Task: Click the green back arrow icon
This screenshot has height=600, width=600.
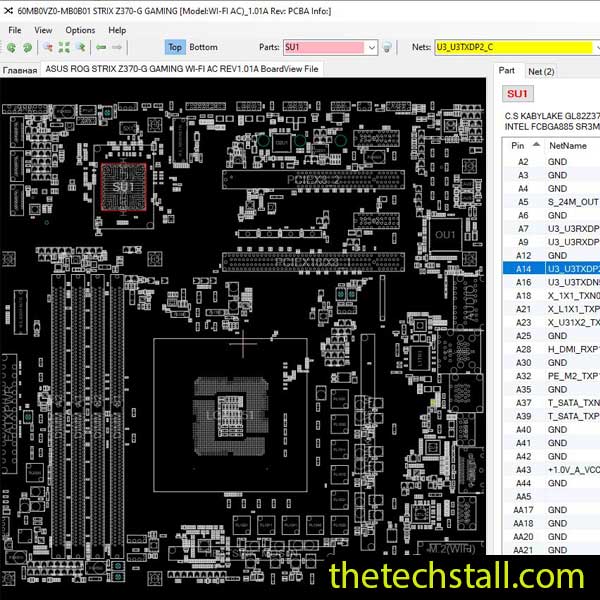Action: pos(101,47)
